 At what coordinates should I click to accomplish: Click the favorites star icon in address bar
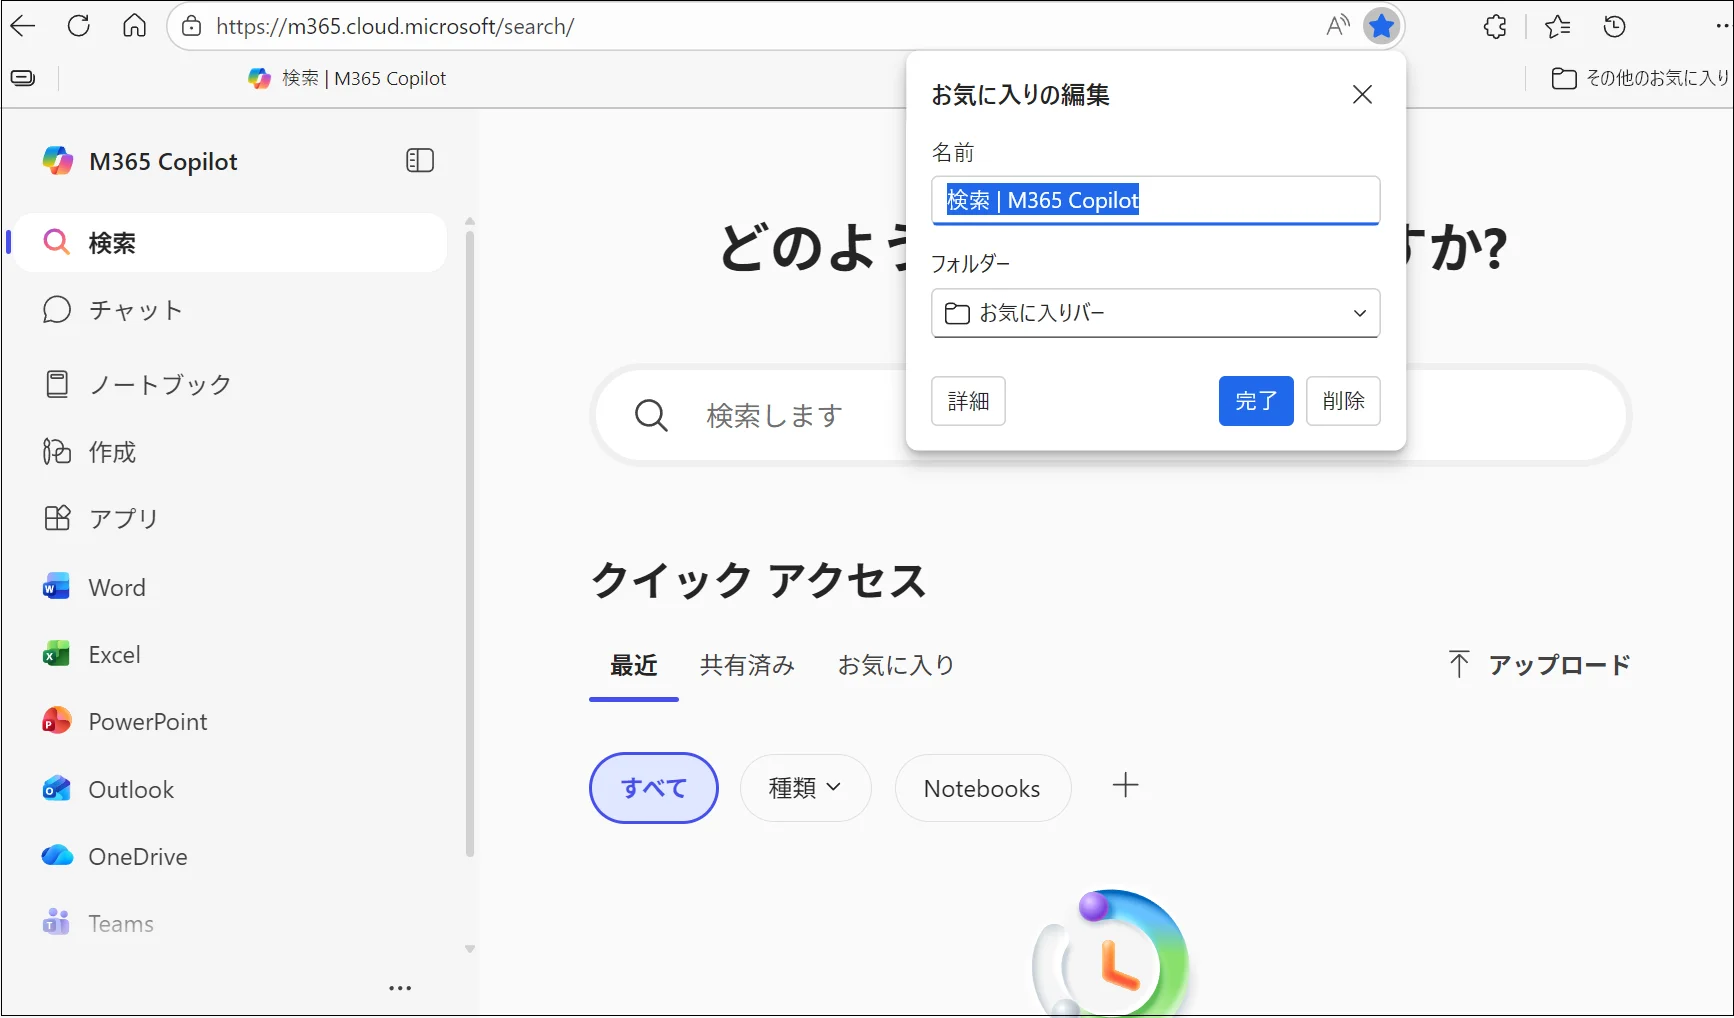tap(1381, 26)
